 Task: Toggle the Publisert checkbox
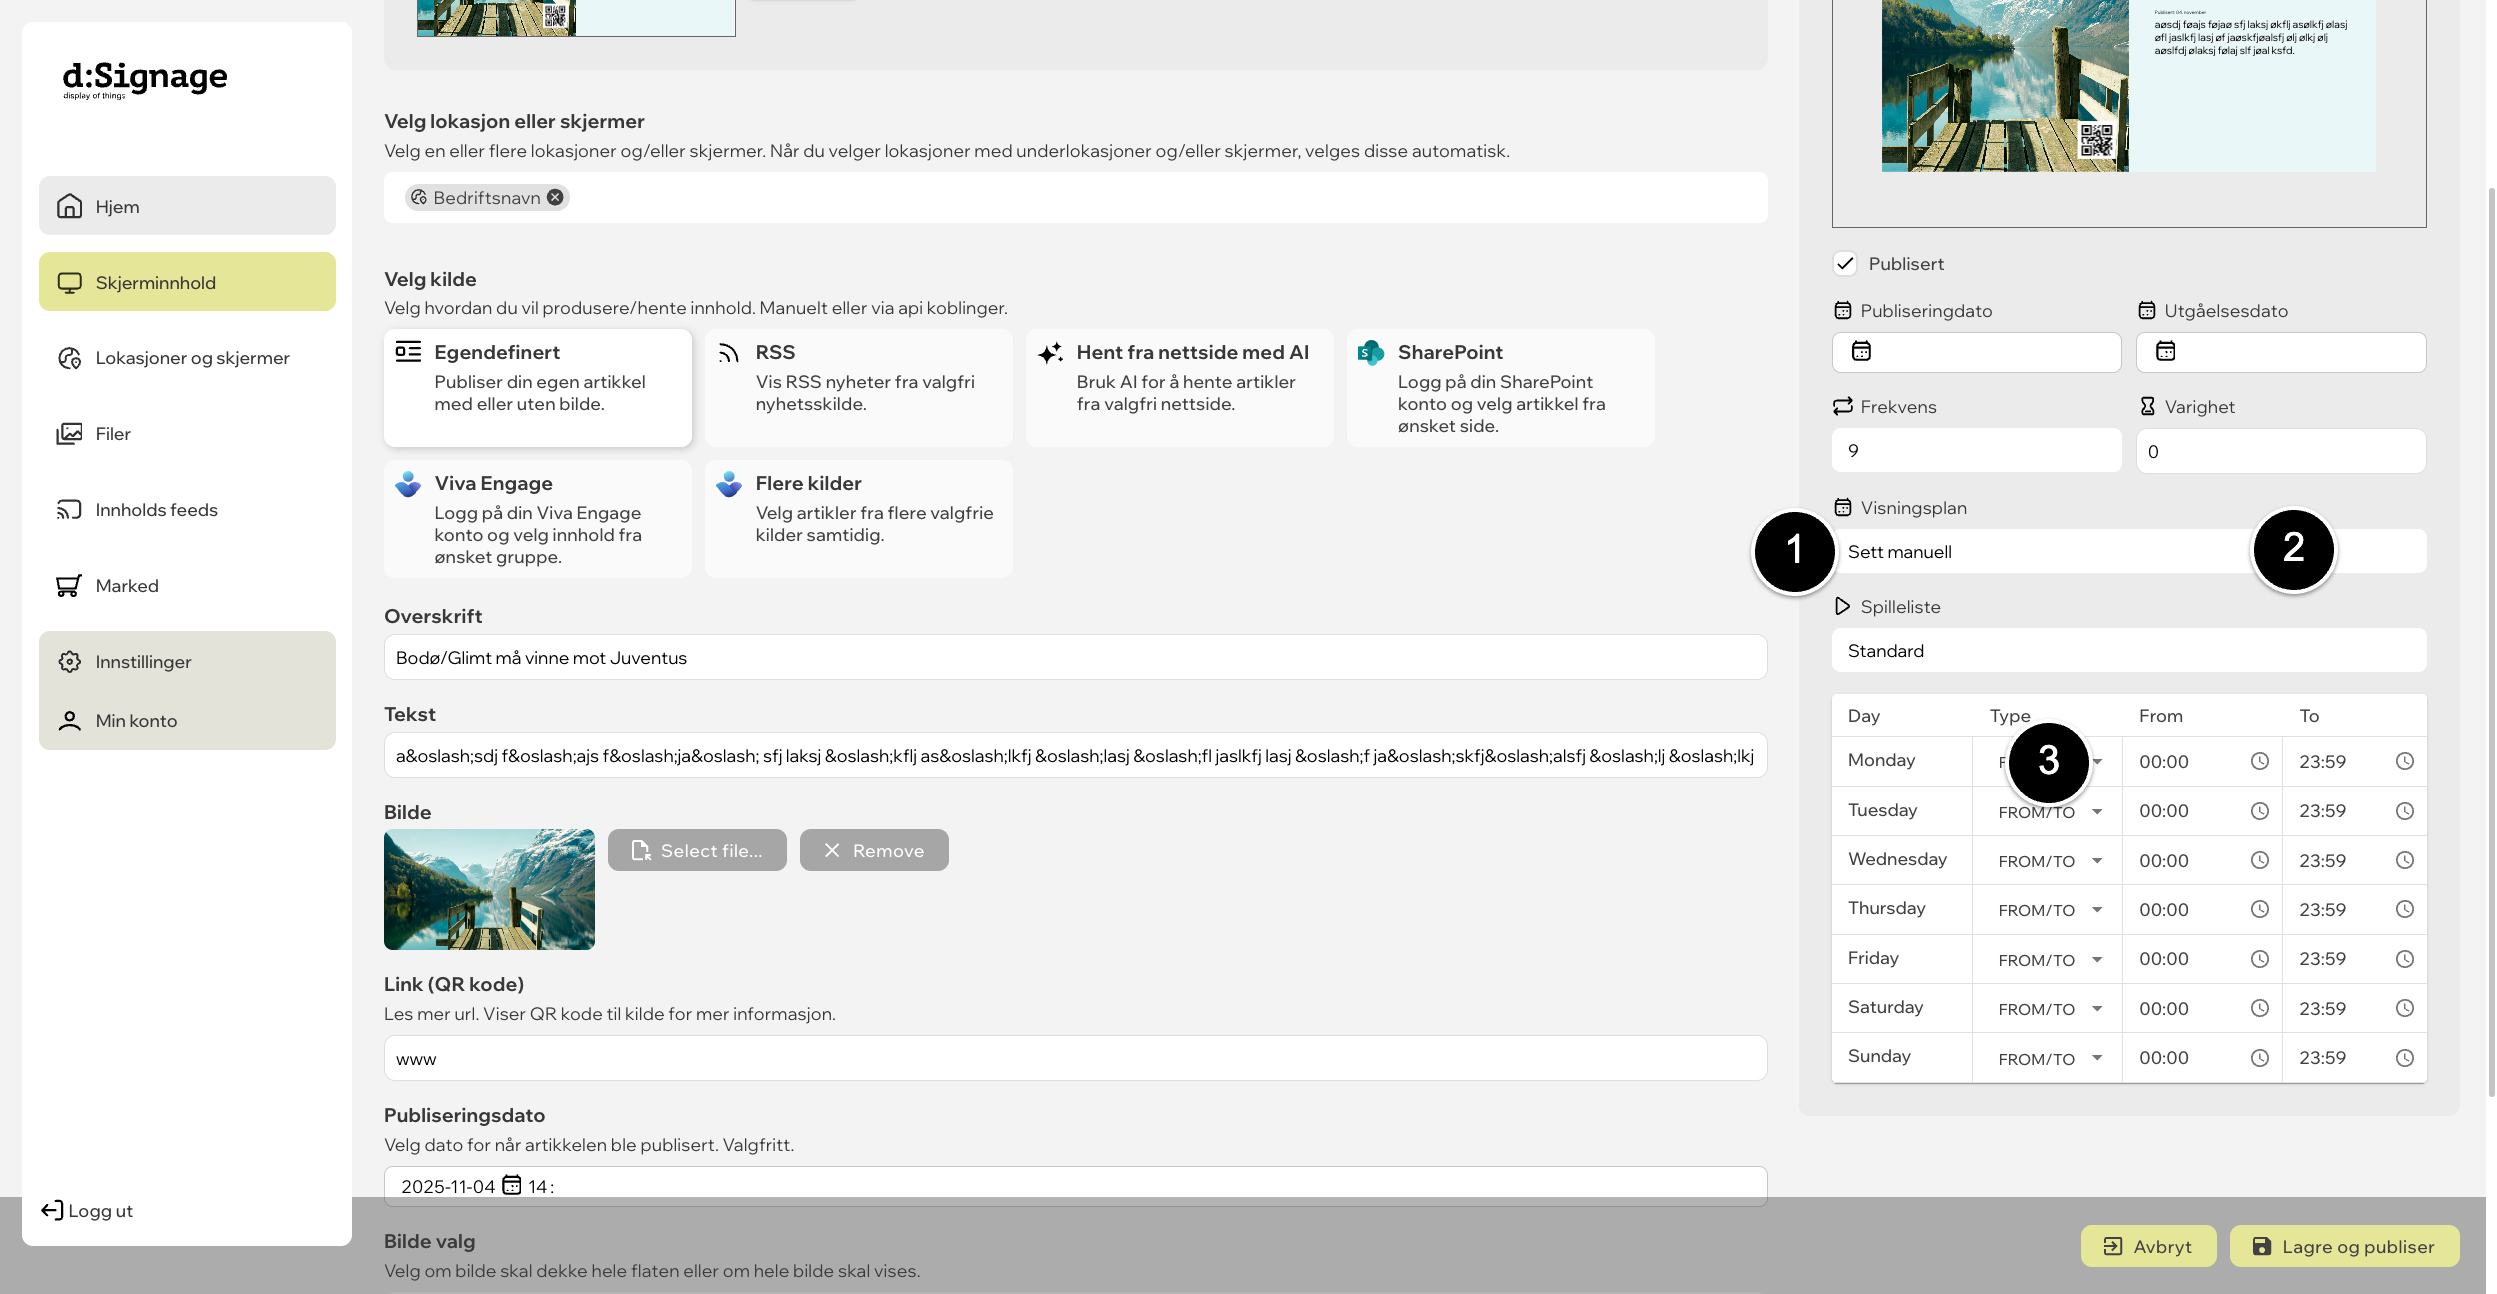pyautogui.click(x=1845, y=263)
